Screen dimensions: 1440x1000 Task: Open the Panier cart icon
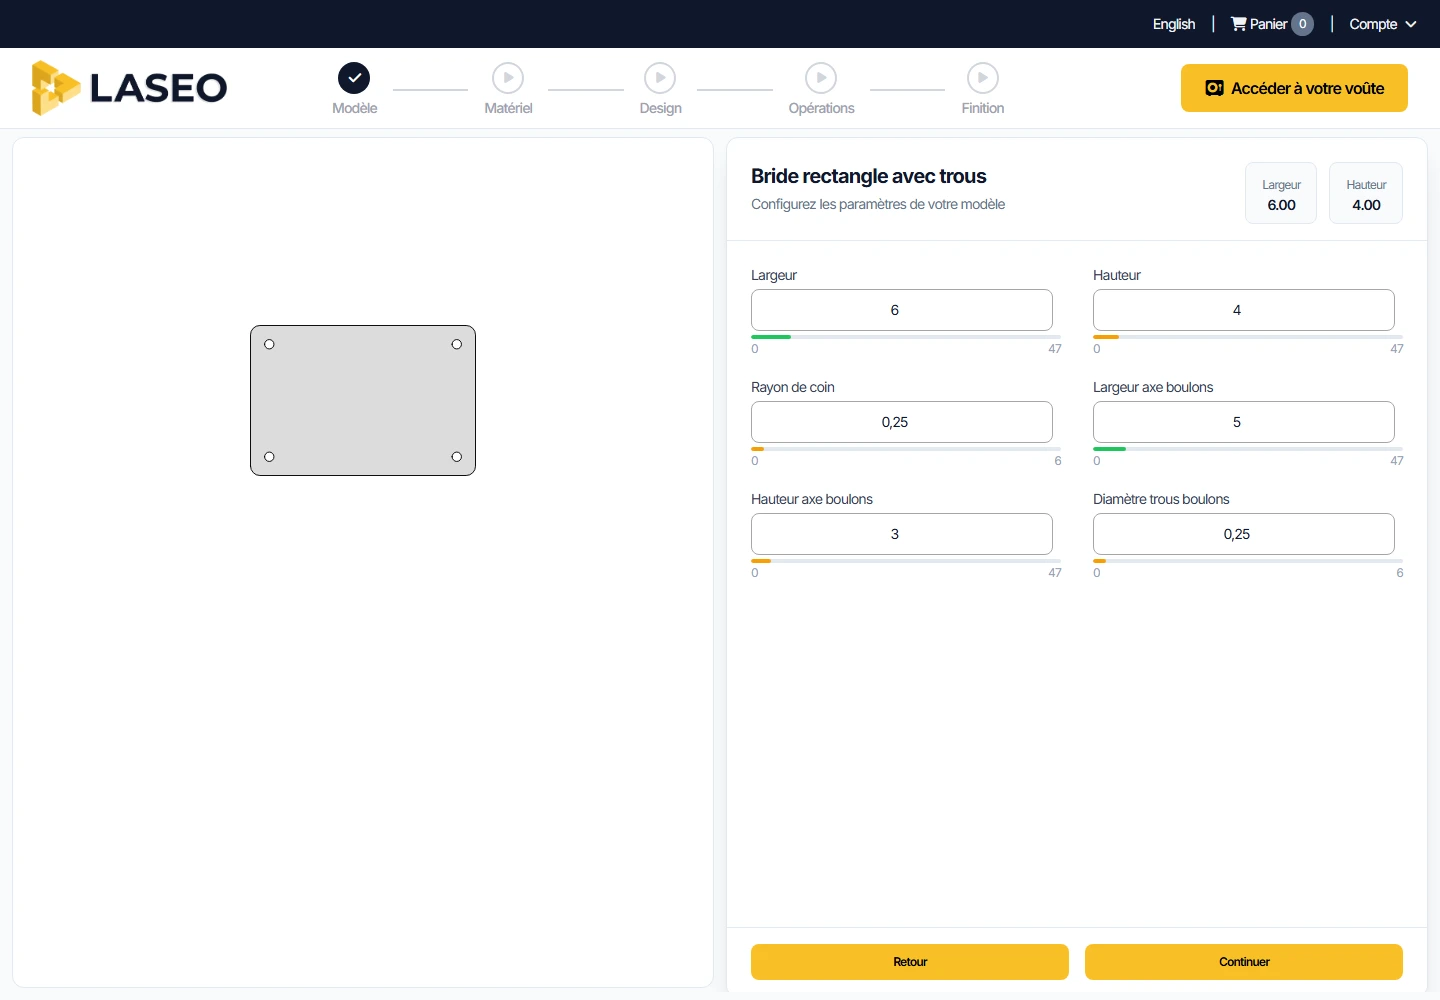click(1239, 24)
